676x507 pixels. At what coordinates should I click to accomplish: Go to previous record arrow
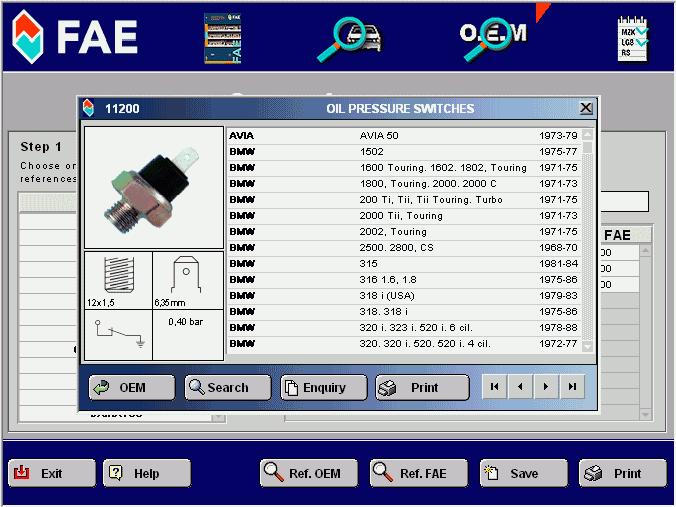pyautogui.click(x=520, y=387)
